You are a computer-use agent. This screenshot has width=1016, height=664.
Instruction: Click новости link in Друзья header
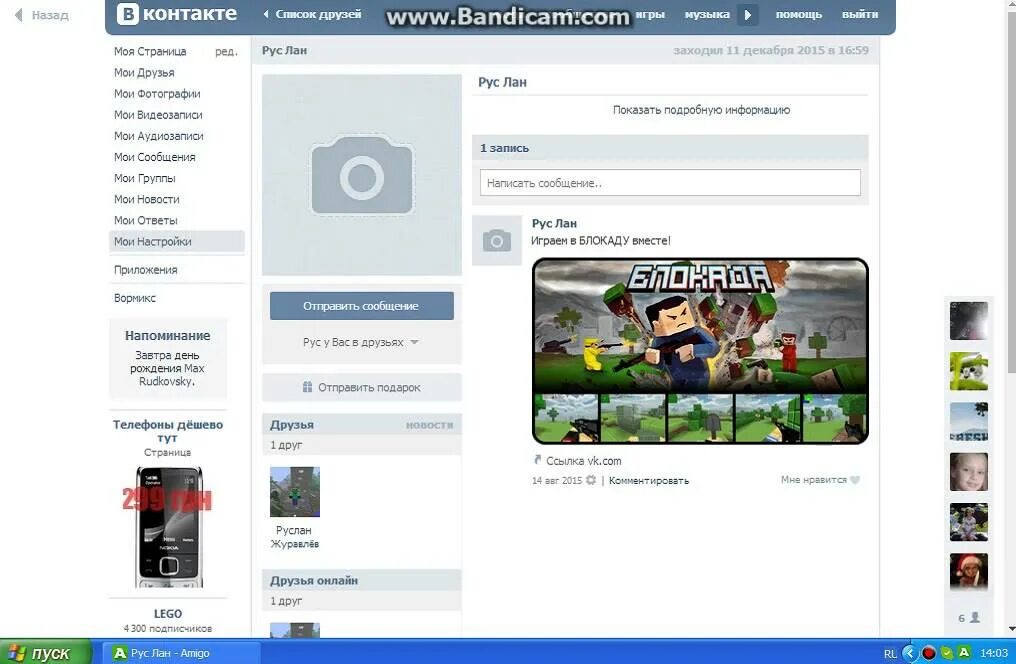click(429, 425)
